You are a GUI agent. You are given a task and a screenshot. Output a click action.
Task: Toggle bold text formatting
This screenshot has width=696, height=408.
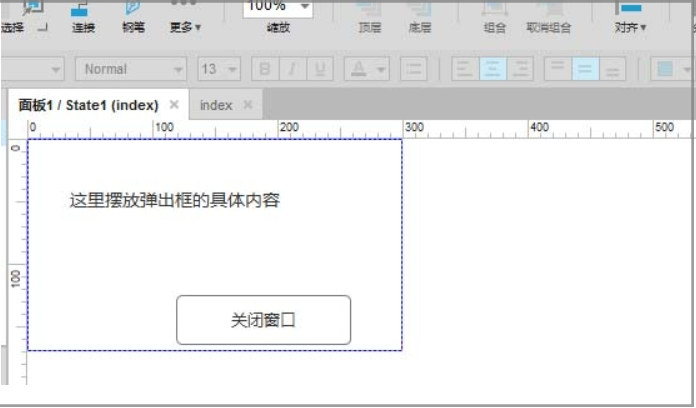click(x=265, y=69)
